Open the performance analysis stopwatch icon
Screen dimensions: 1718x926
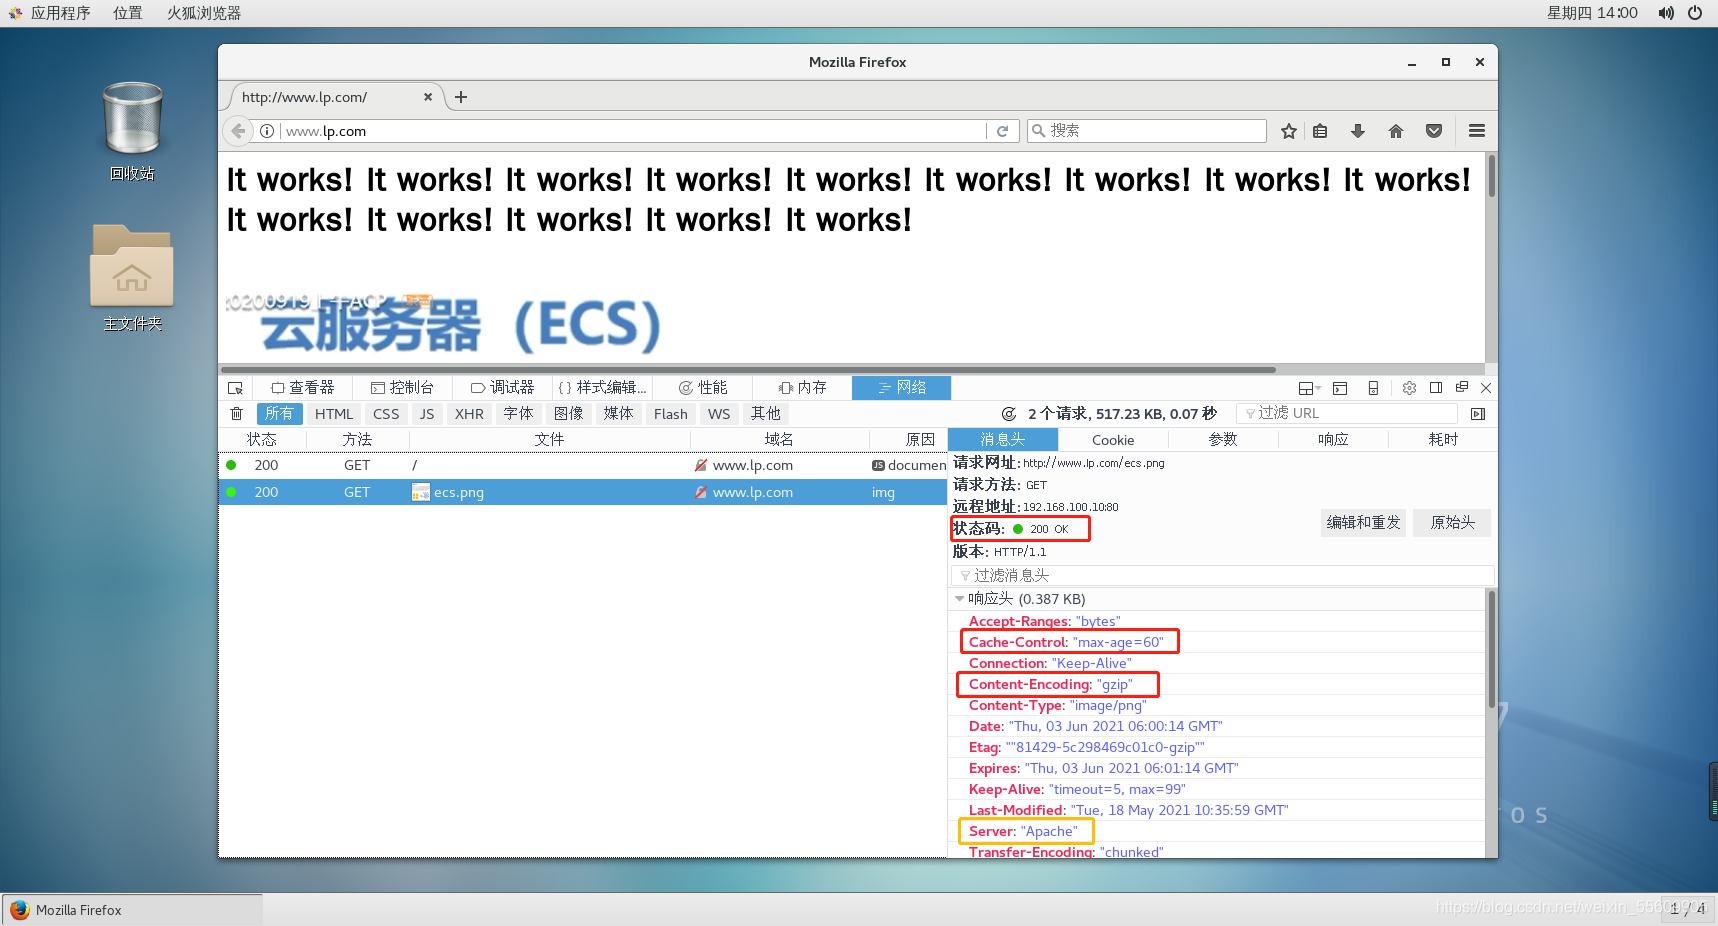(x=1009, y=414)
